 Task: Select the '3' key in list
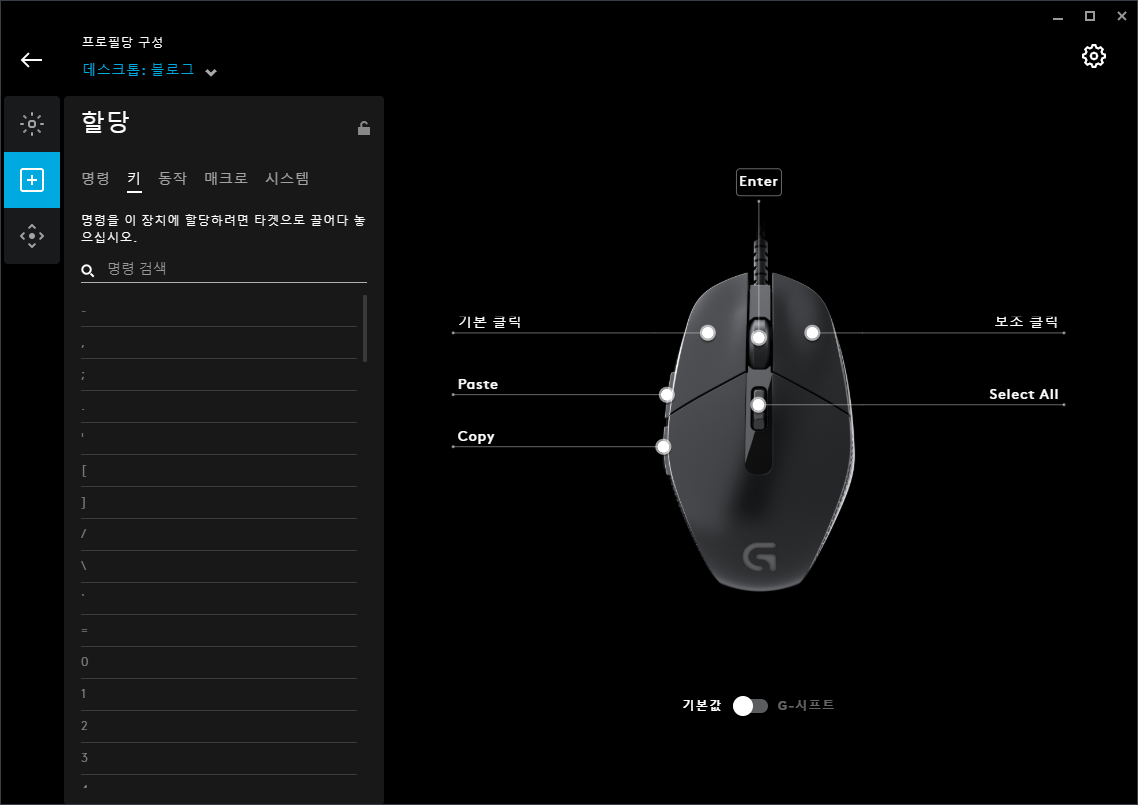point(219,758)
